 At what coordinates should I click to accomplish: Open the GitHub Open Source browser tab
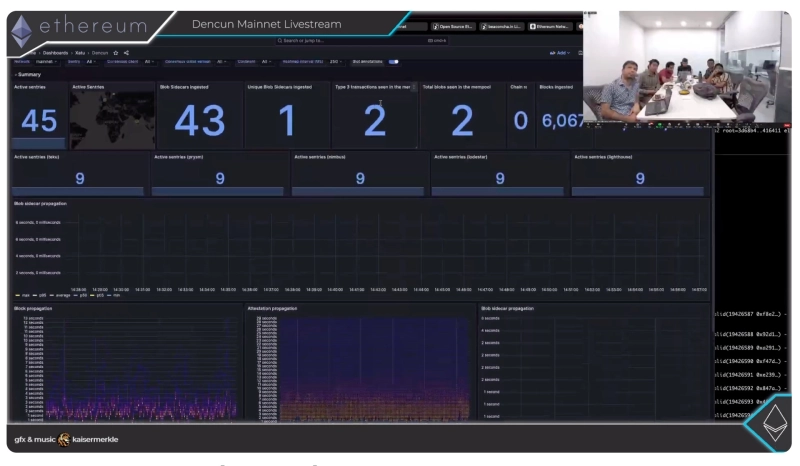455,26
